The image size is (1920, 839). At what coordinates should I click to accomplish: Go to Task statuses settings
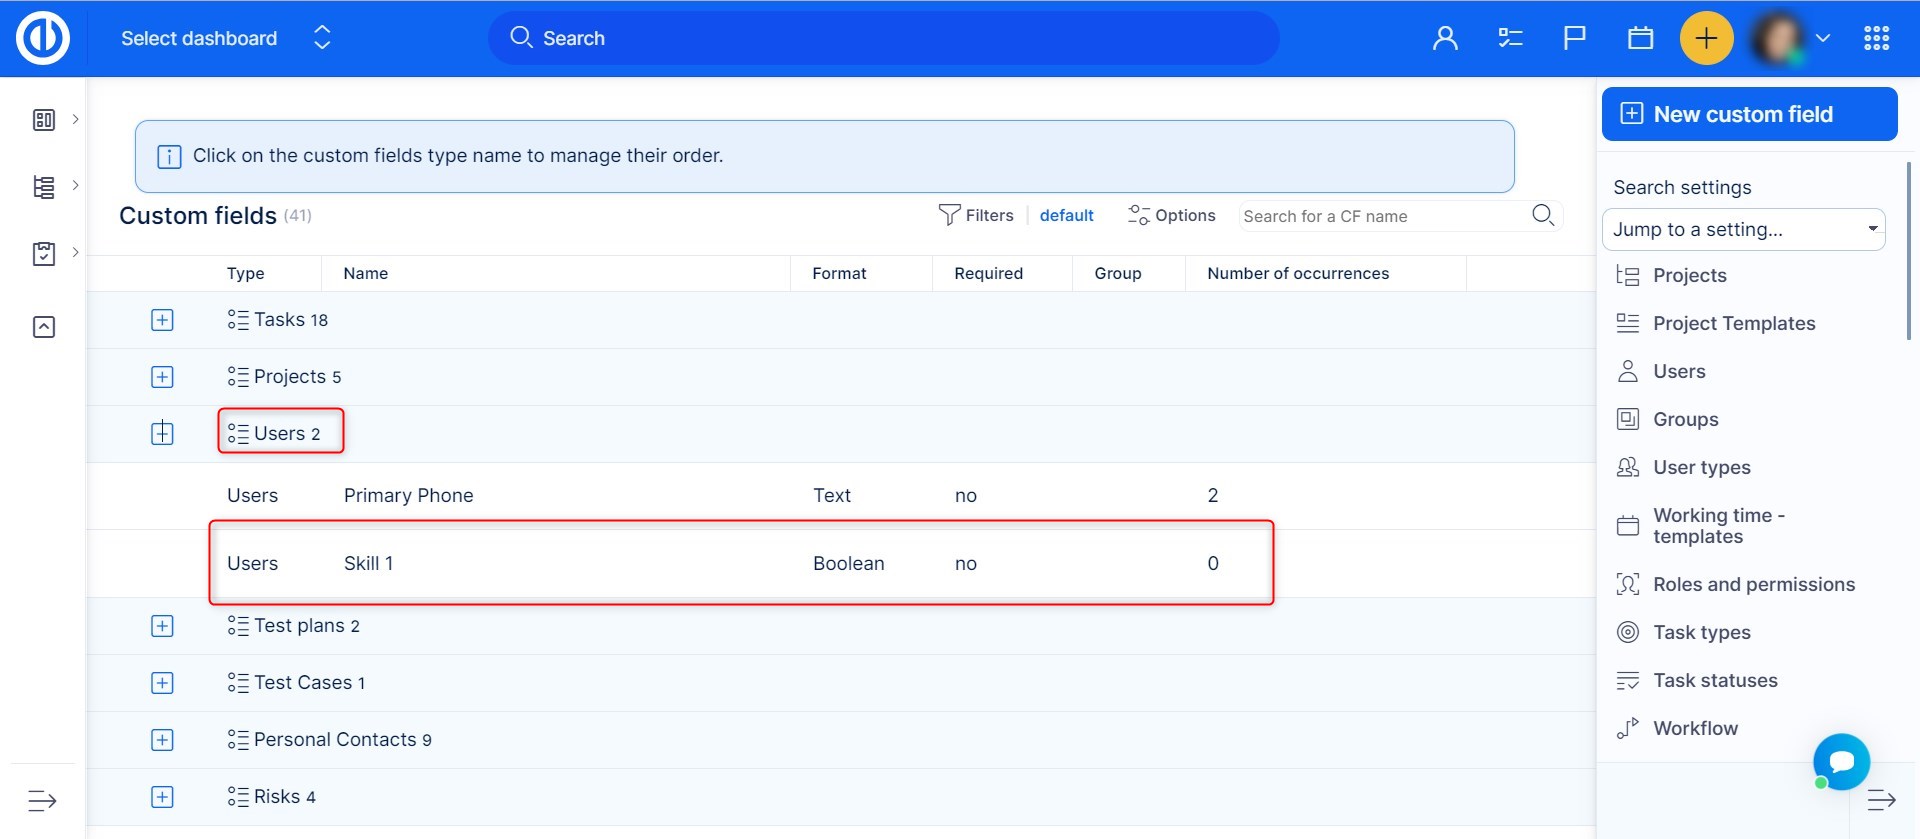point(1714,681)
